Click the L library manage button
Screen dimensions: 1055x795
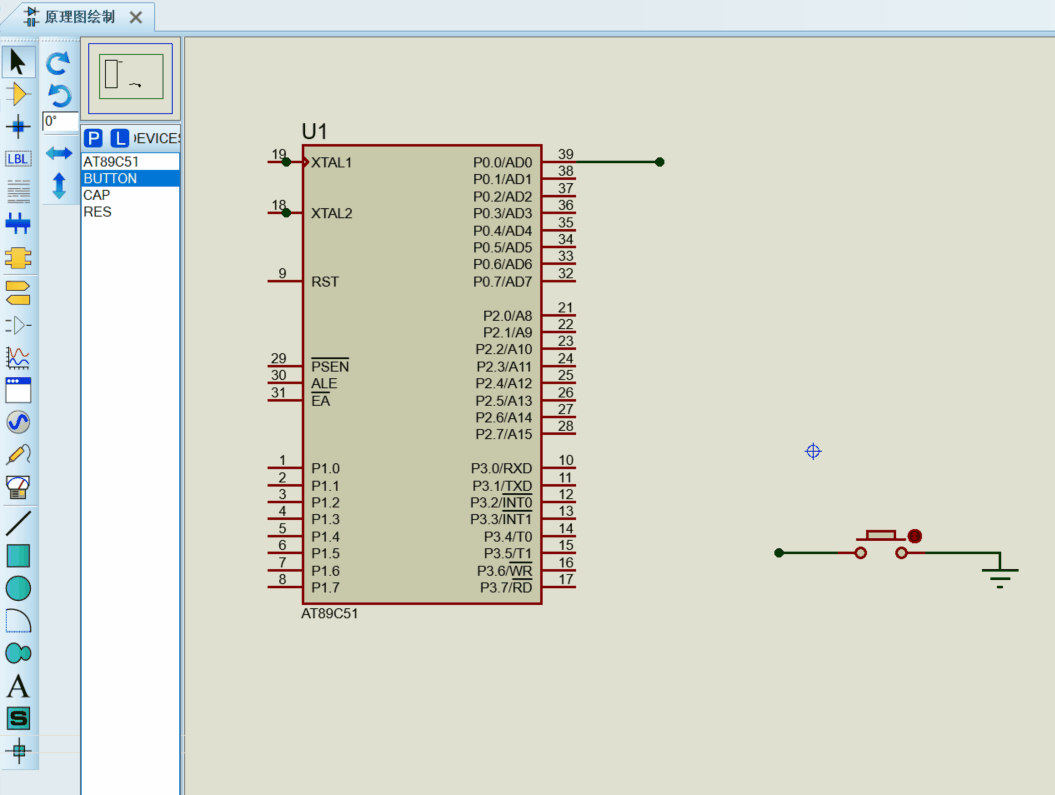119,139
